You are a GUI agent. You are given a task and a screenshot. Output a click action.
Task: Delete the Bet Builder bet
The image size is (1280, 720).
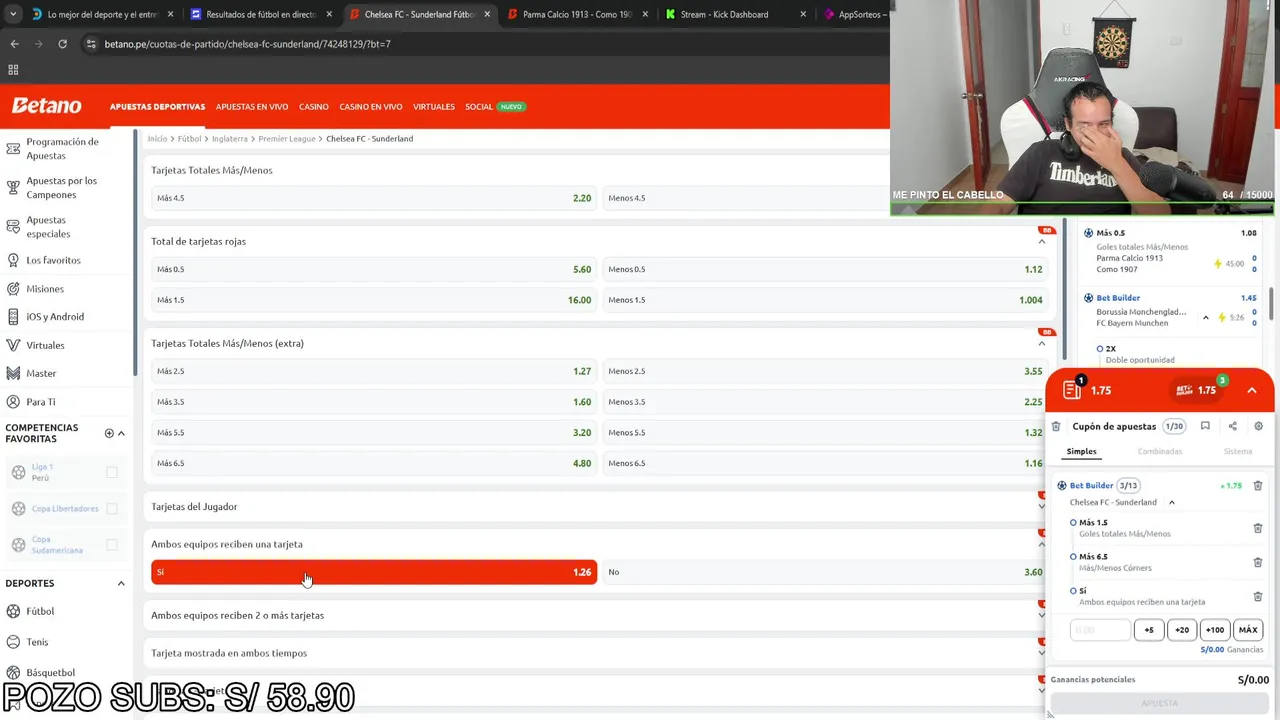1258,486
